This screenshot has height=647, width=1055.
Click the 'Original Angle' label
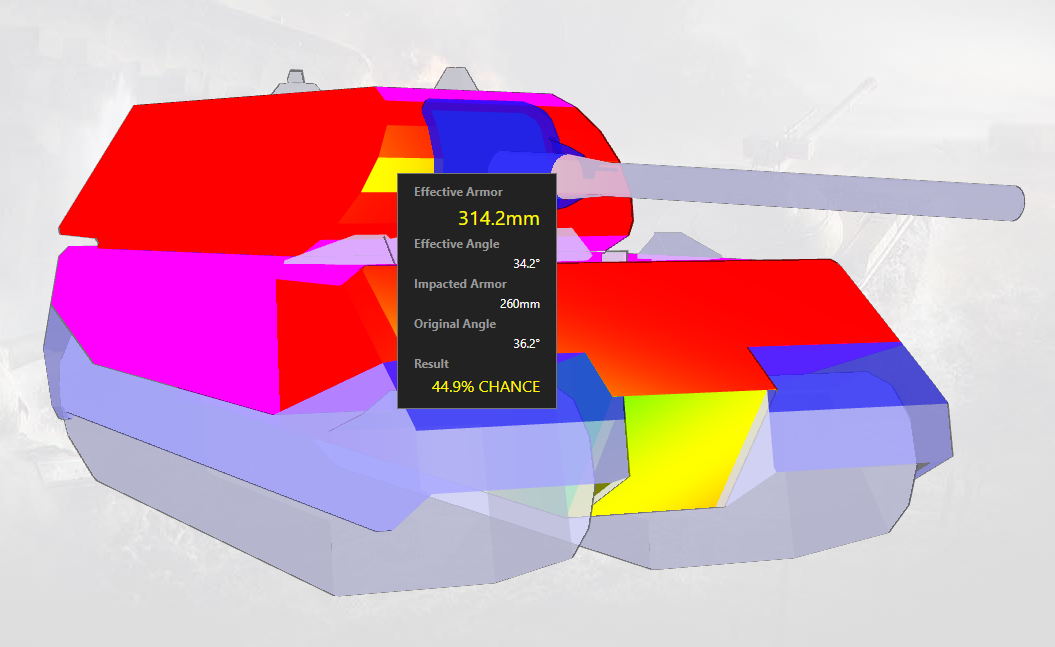tap(455, 324)
